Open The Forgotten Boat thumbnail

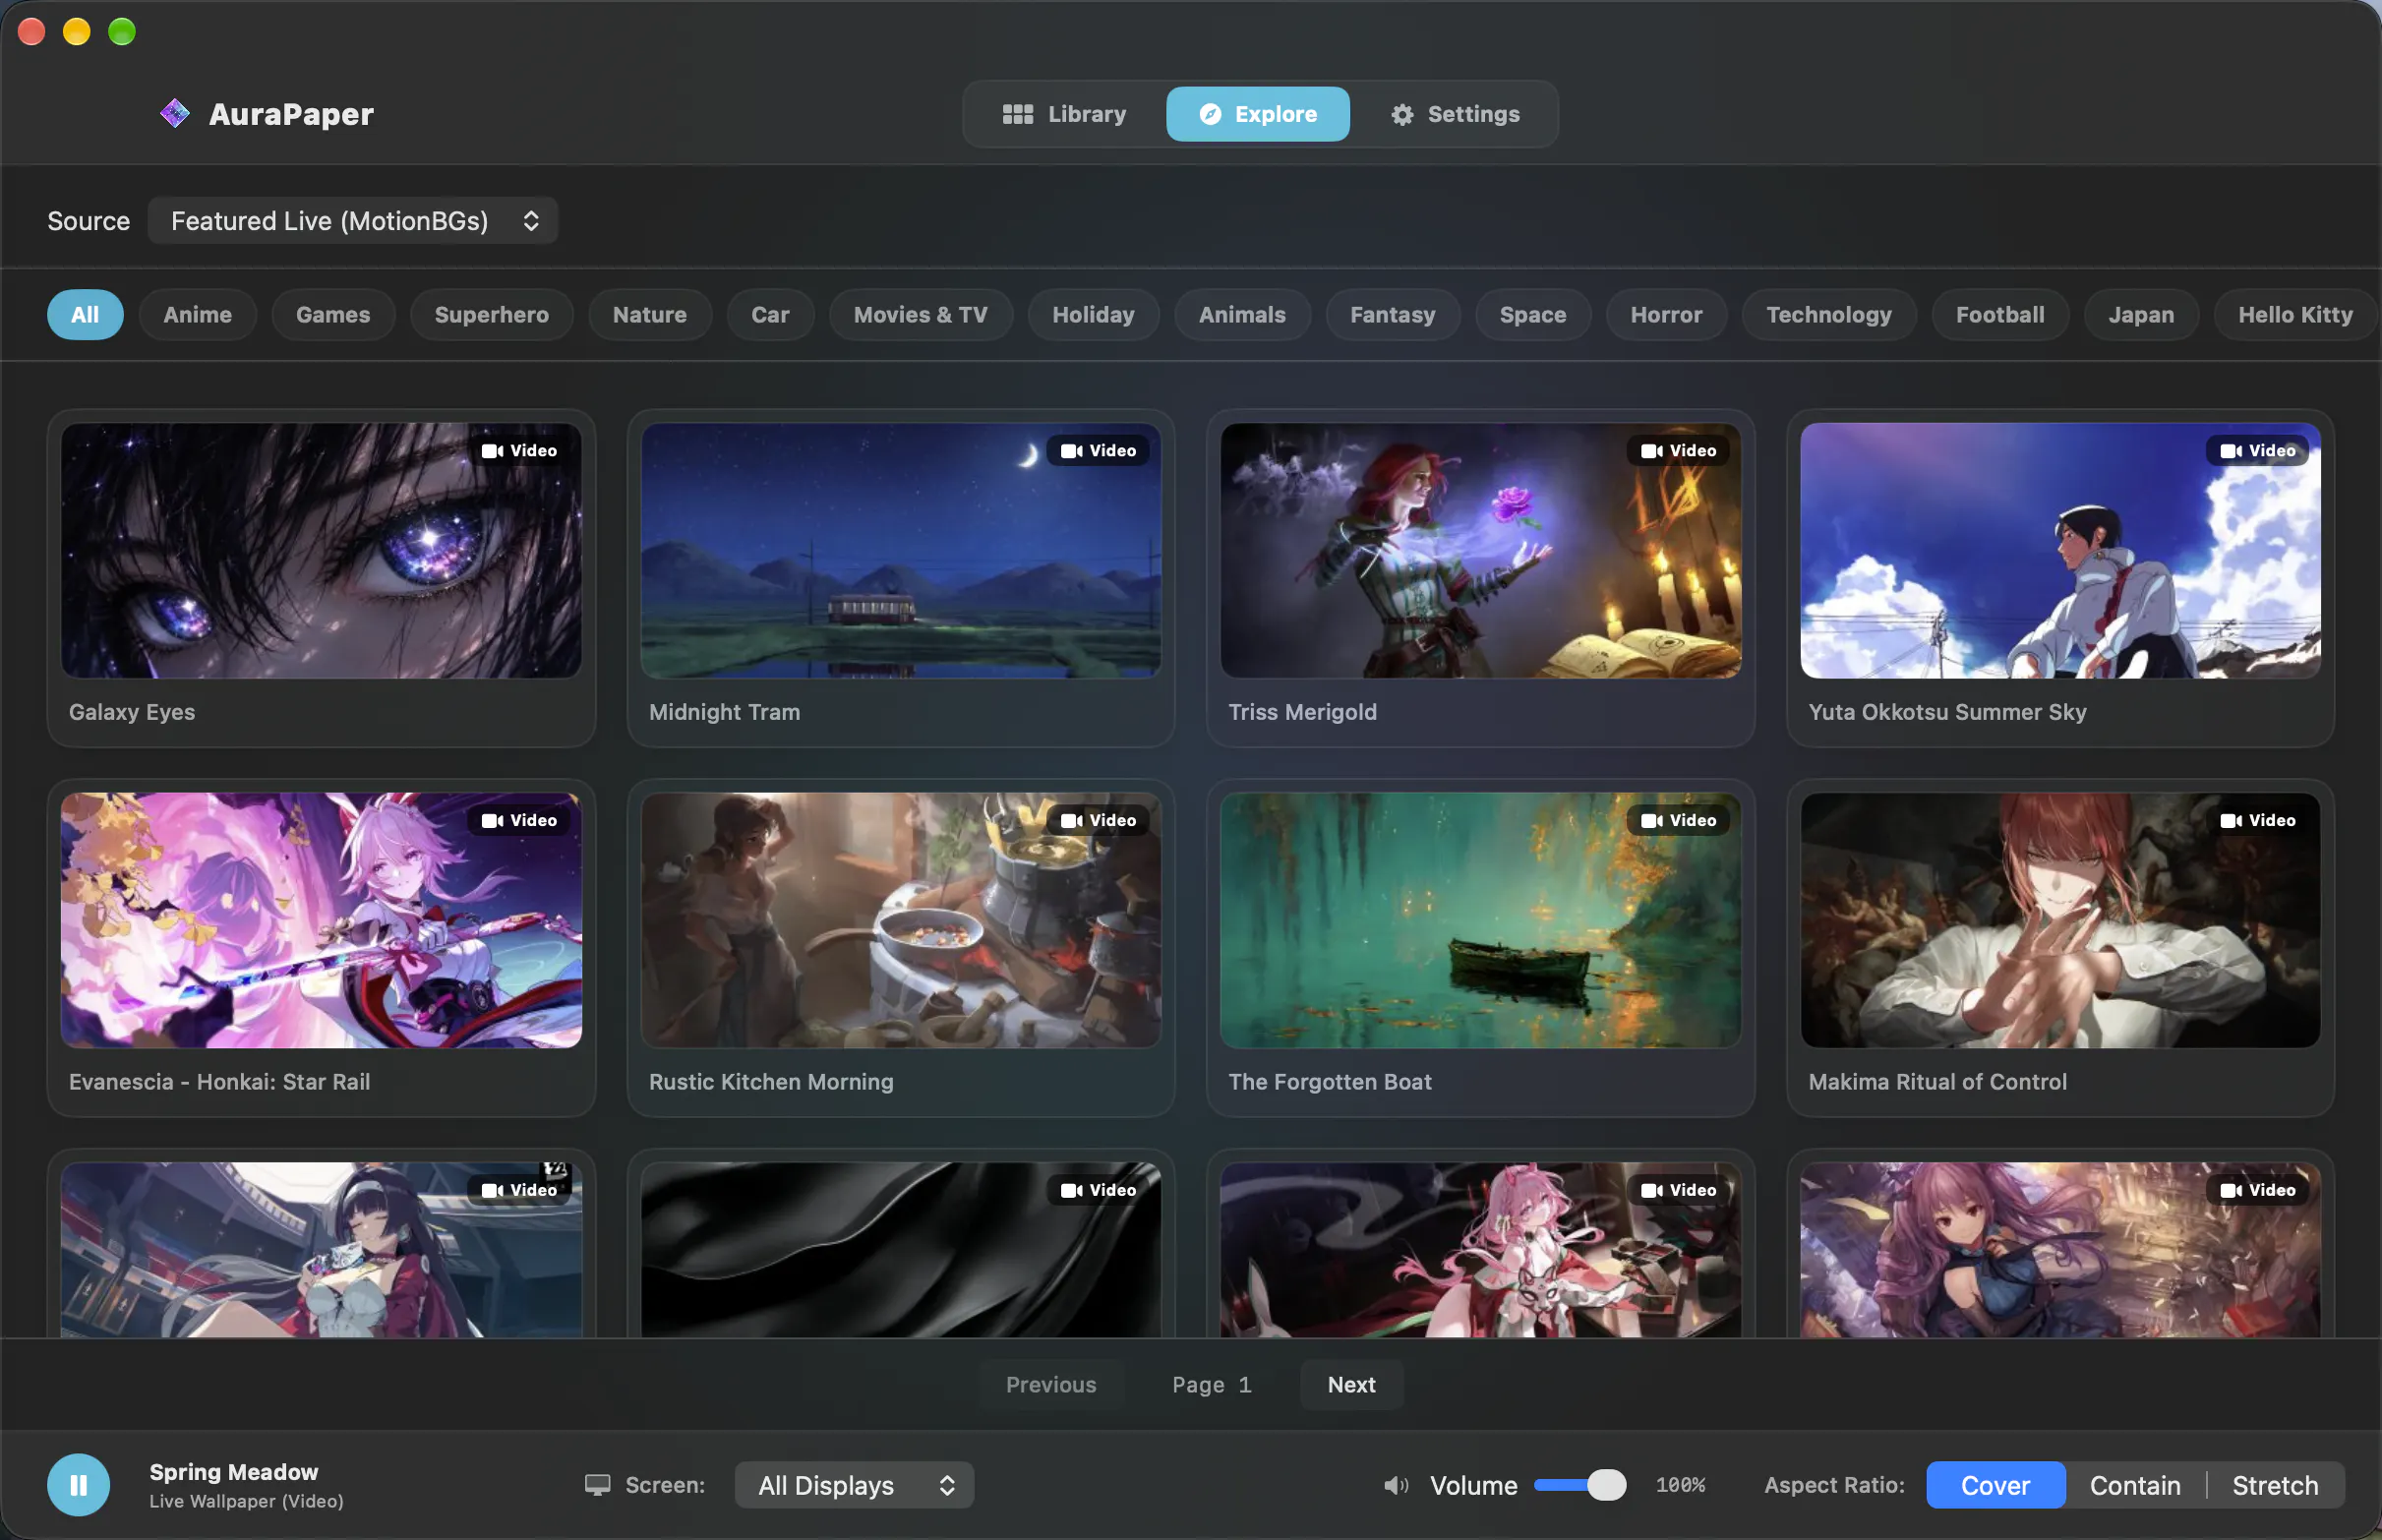[x=1481, y=920]
